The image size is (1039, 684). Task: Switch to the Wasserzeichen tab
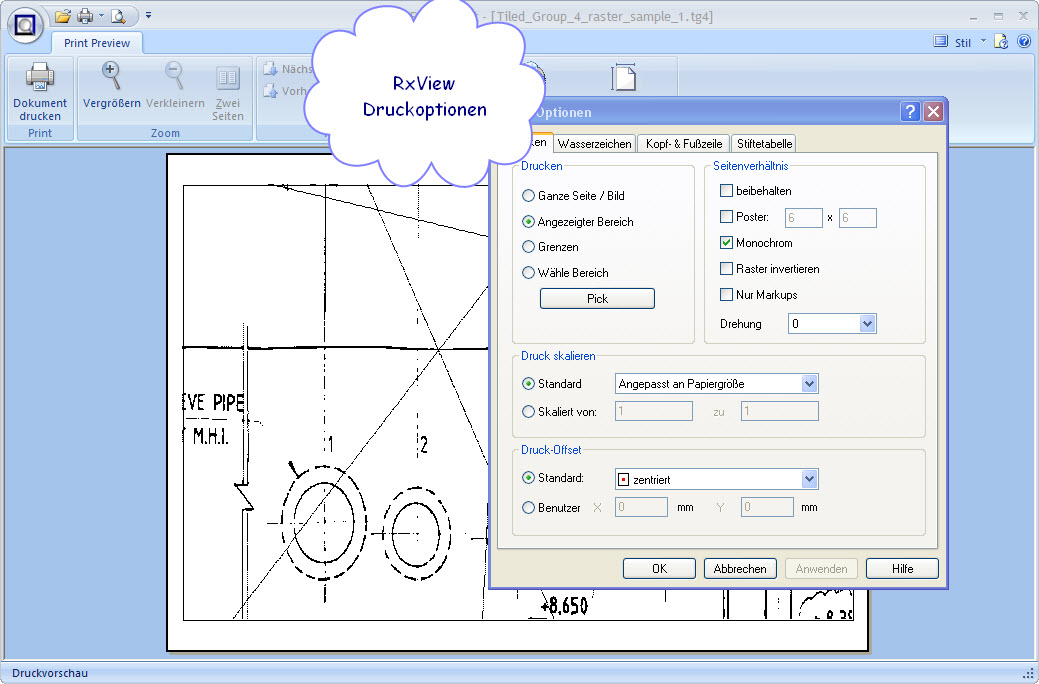(595, 144)
